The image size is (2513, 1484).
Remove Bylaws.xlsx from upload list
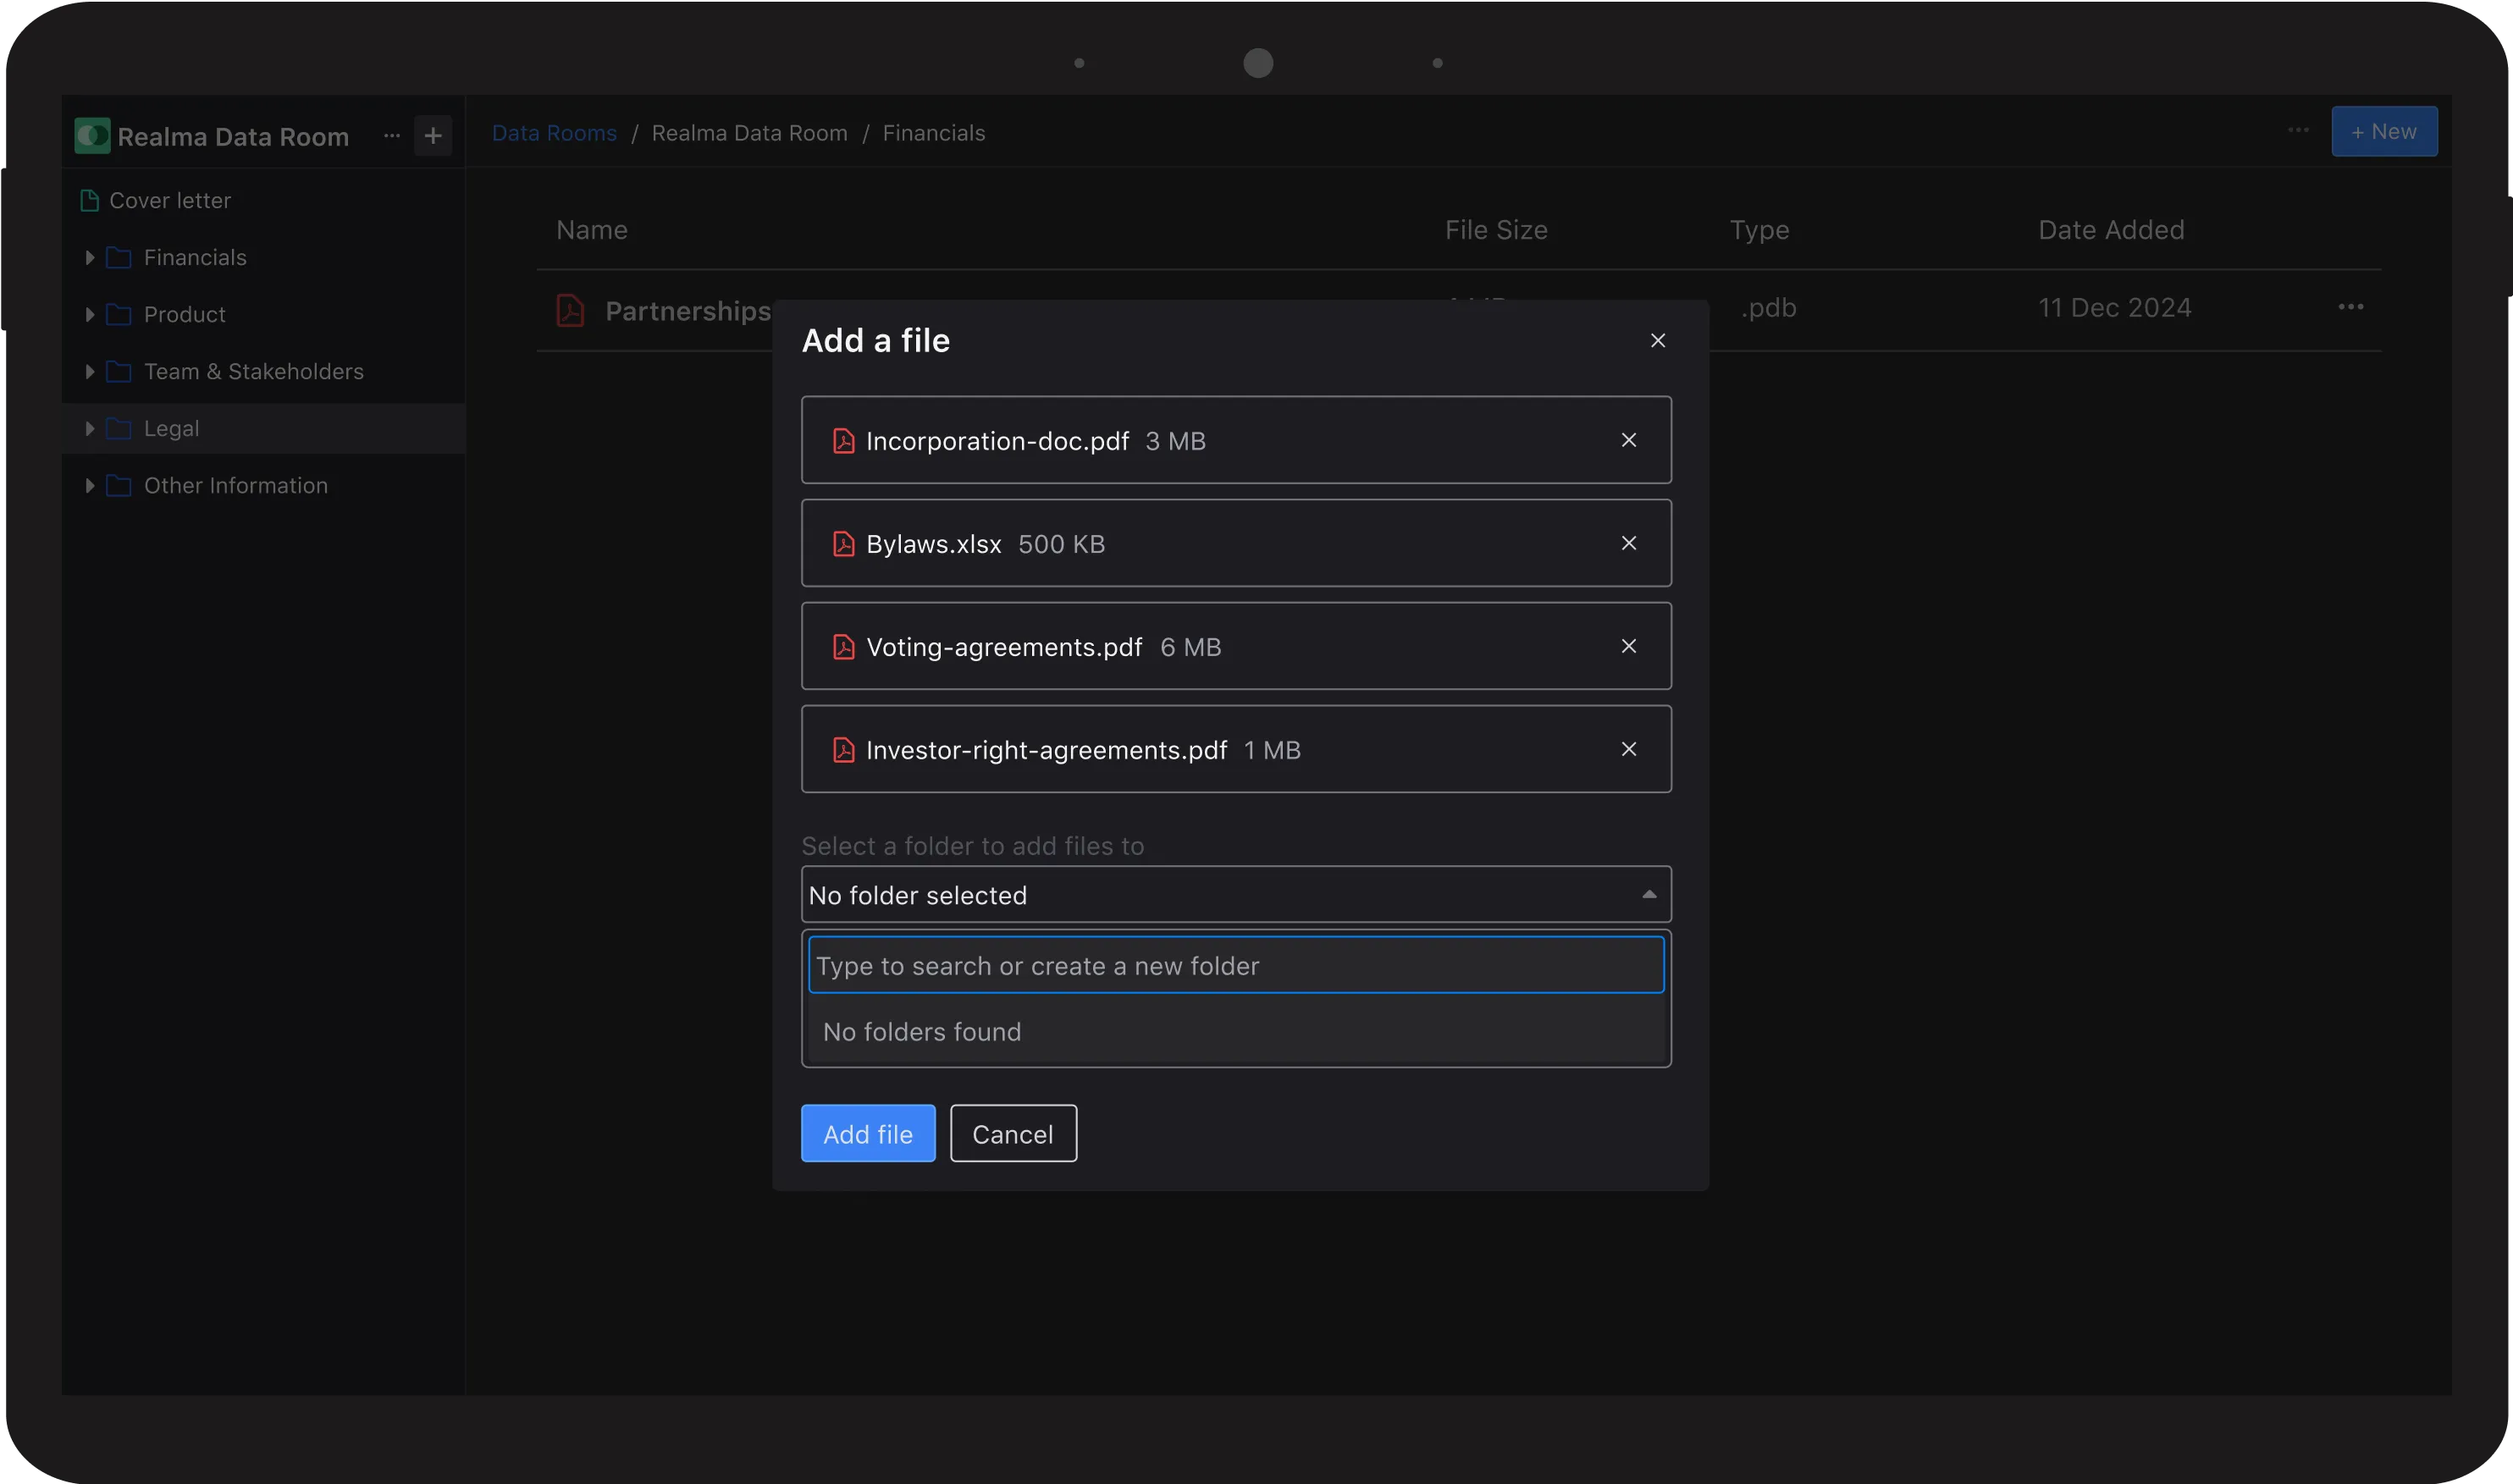[x=1628, y=543]
